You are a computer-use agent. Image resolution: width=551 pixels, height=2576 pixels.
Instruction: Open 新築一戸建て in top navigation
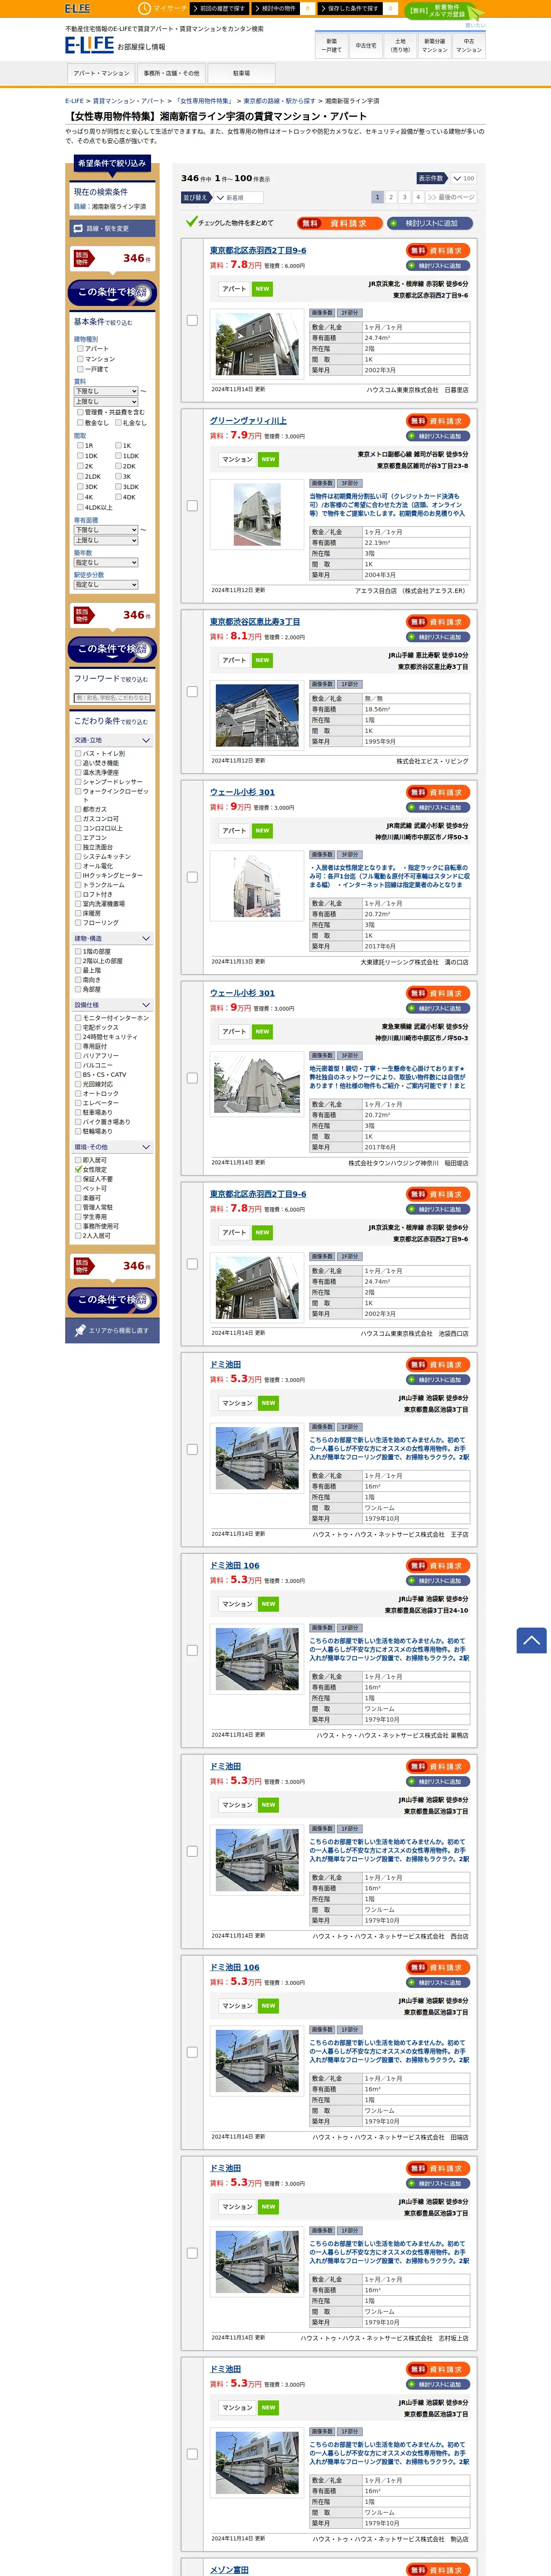pos(332,45)
